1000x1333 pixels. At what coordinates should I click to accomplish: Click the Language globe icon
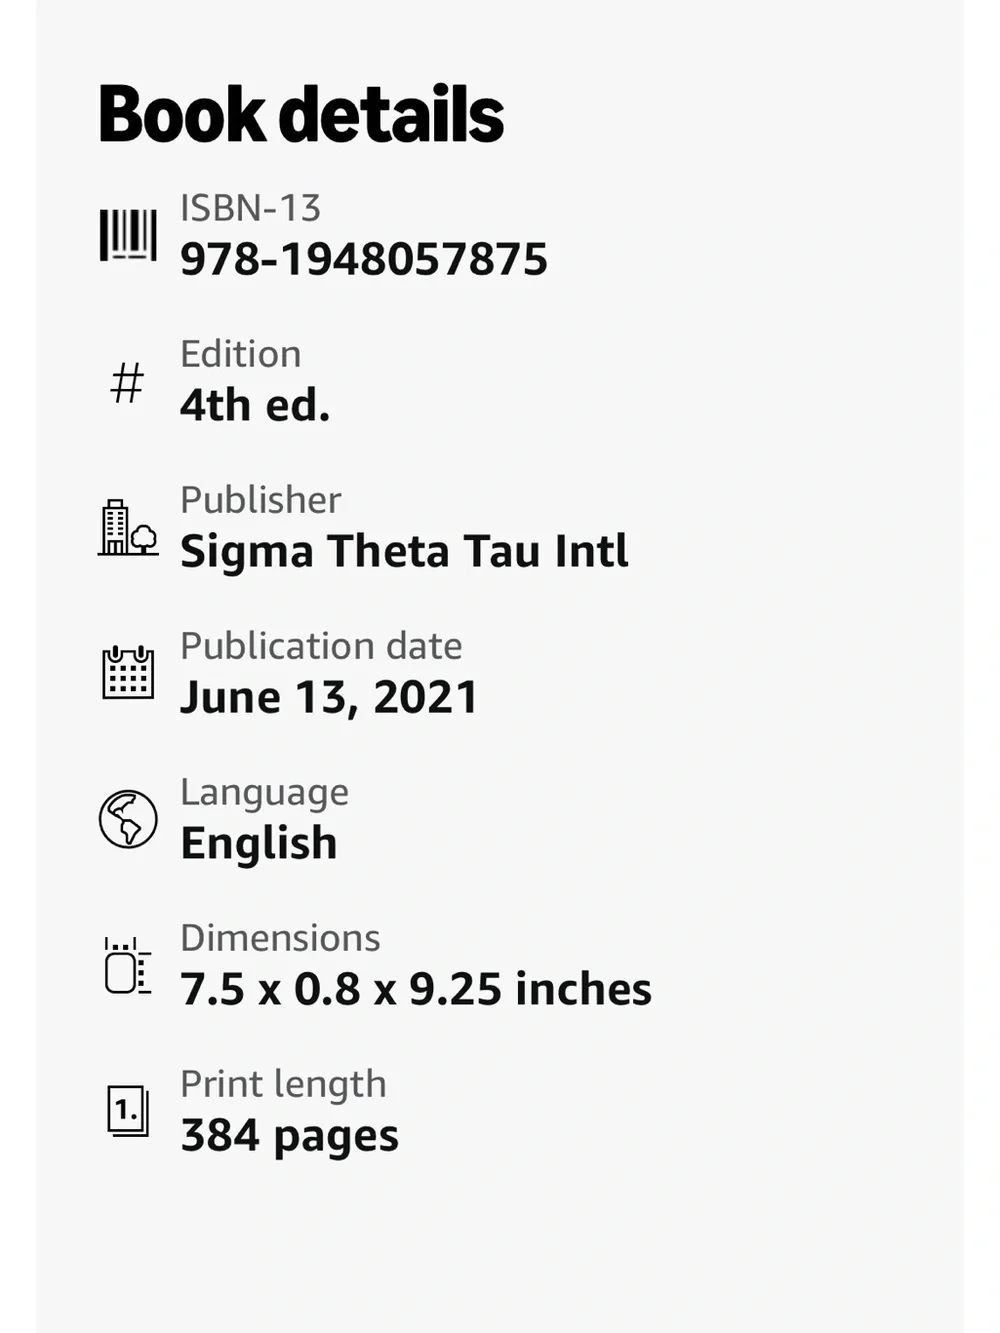[x=128, y=819]
